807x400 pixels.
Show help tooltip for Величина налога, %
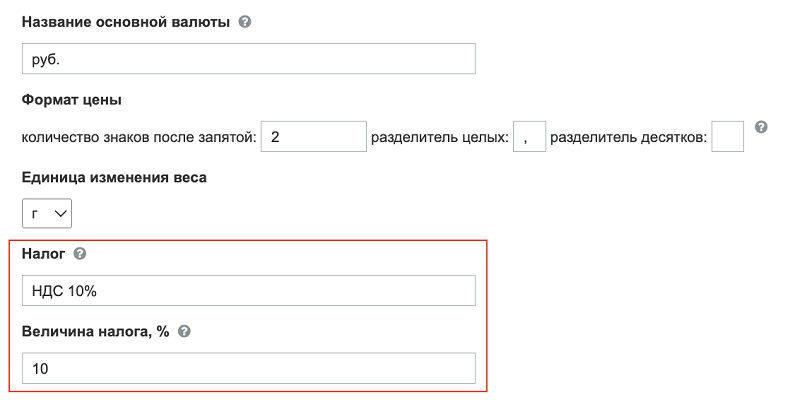[184, 332]
